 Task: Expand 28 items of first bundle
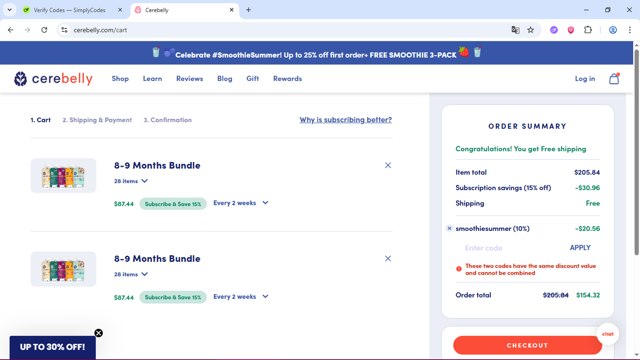[x=131, y=181]
